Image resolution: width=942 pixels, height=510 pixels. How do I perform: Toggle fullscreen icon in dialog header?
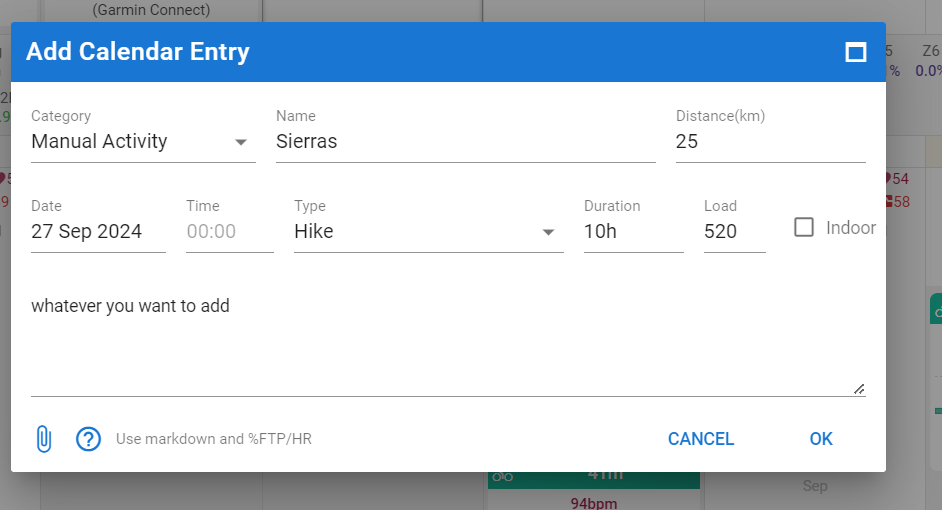tap(856, 52)
